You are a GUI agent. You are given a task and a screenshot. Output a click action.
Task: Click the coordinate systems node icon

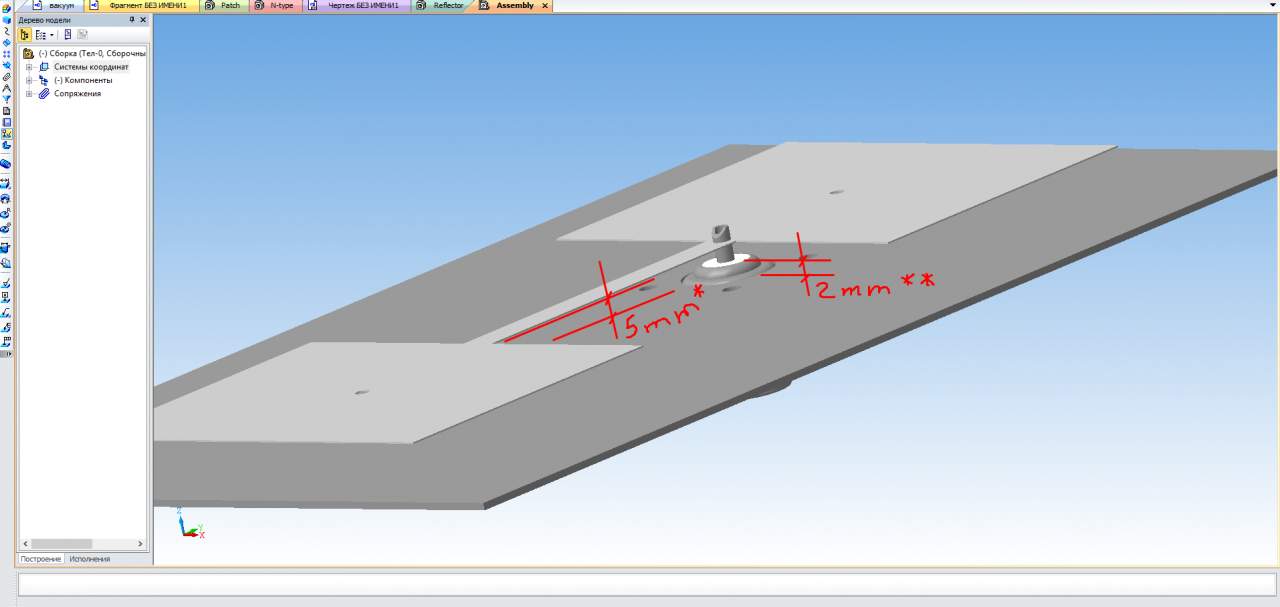pos(44,67)
